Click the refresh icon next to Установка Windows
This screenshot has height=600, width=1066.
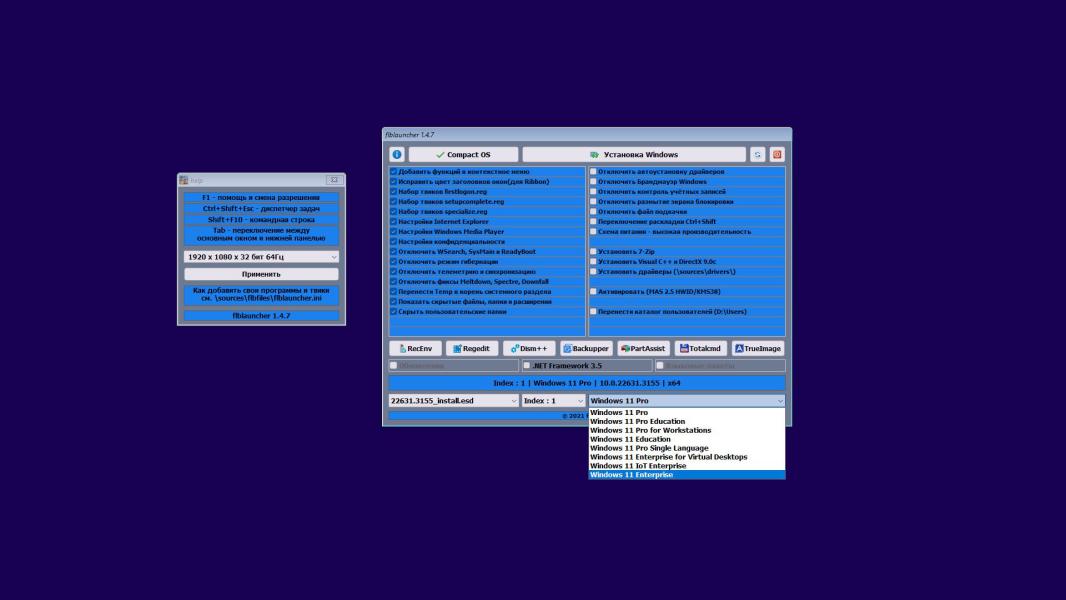pos(758,155)
